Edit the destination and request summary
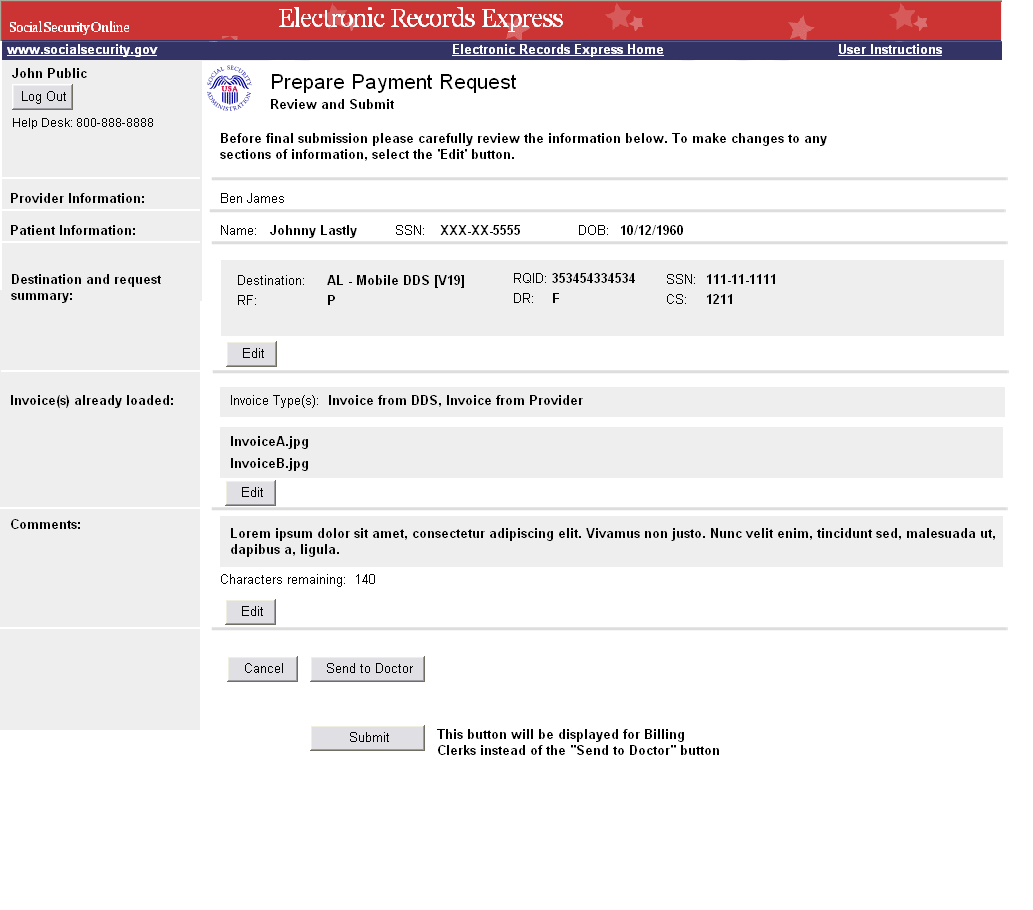This screenshot has height=910, width=1033. [252, 354]
